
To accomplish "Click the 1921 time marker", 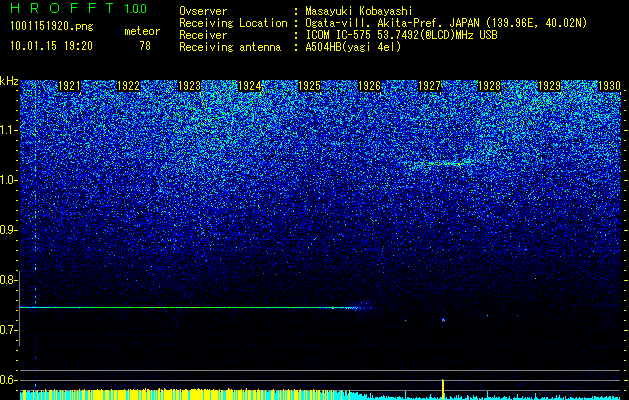I will click(69, 86).
